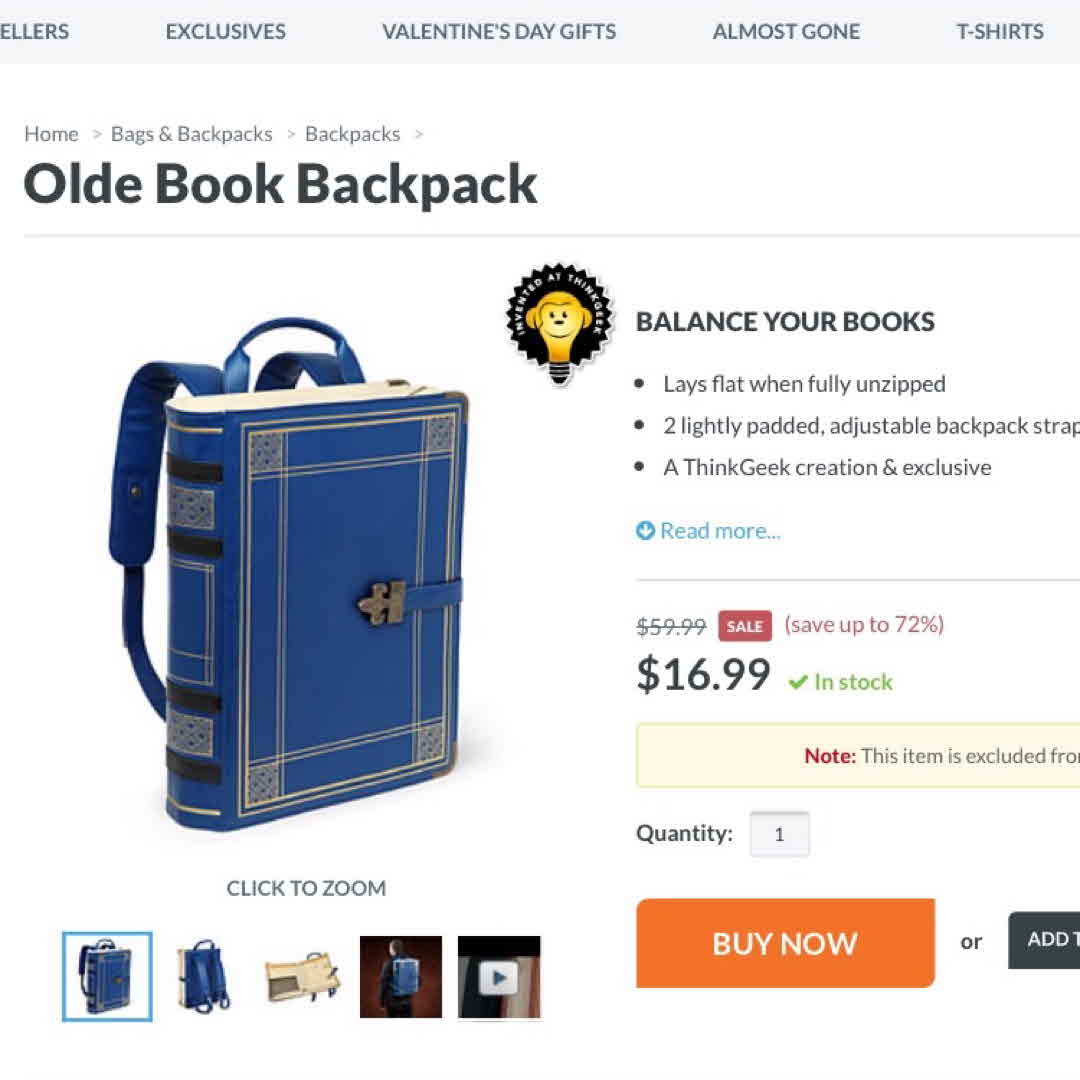
Task: Go to Home breadcrumb link
Action: click(x=52, y=134)
